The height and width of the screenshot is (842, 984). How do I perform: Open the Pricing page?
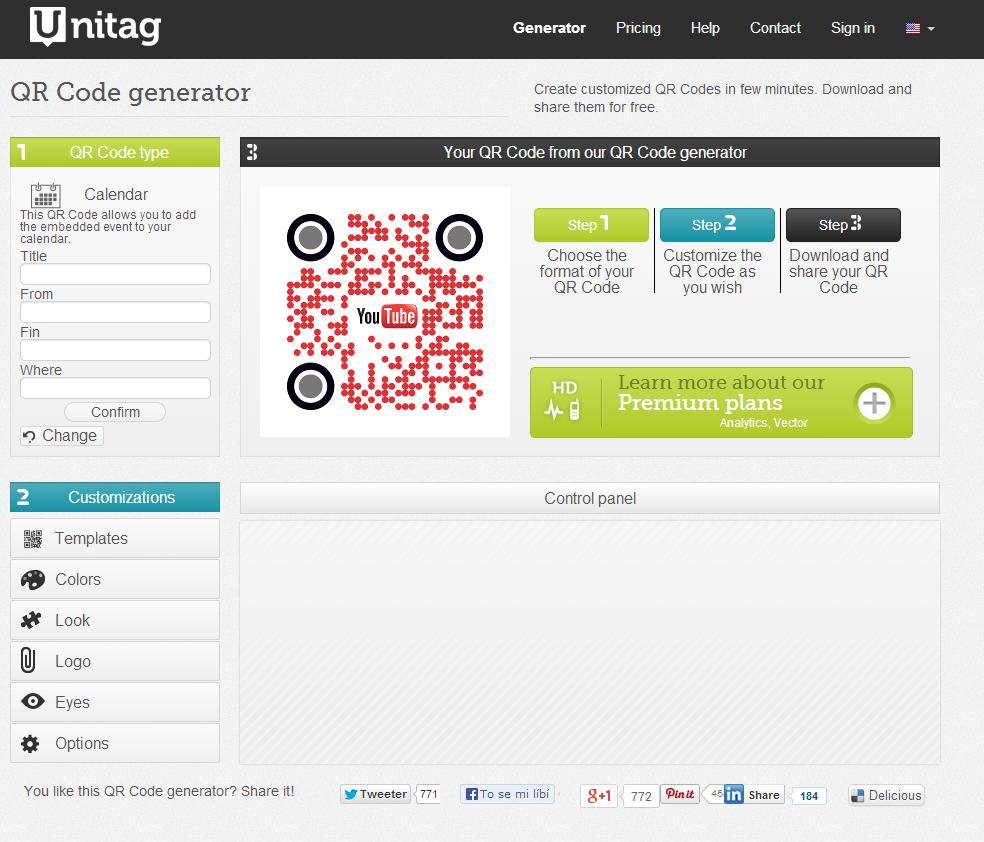(638, 28)
